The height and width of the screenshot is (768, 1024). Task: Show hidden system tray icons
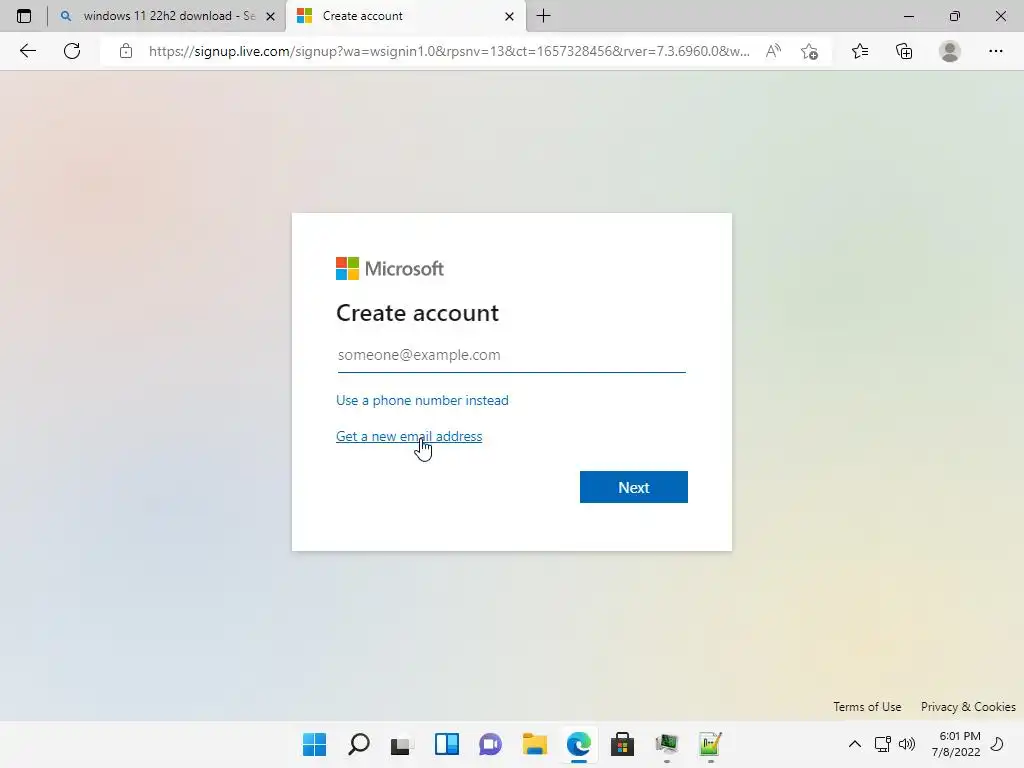854,744
